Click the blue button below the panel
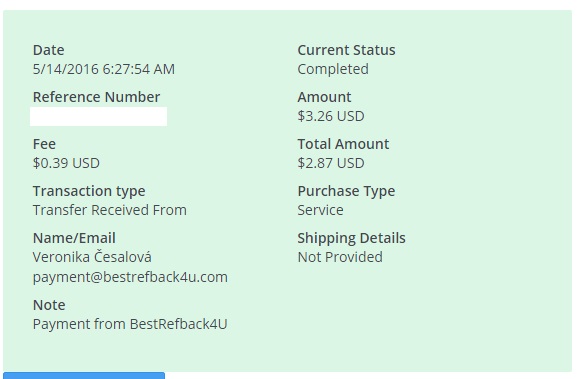The height and width of the screenshot is (379, 583). point(84,375)
